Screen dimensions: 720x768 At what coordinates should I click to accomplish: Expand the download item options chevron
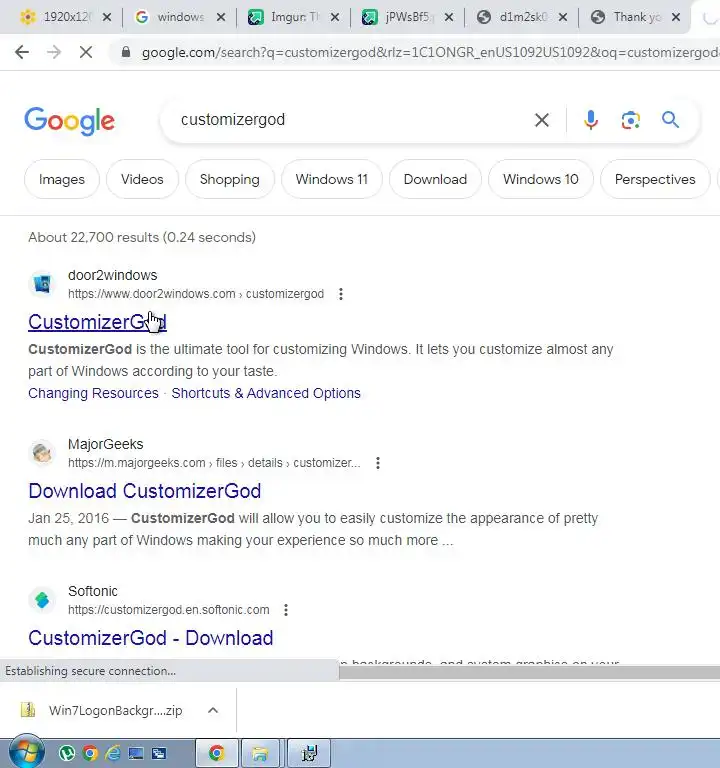(213, 710)
